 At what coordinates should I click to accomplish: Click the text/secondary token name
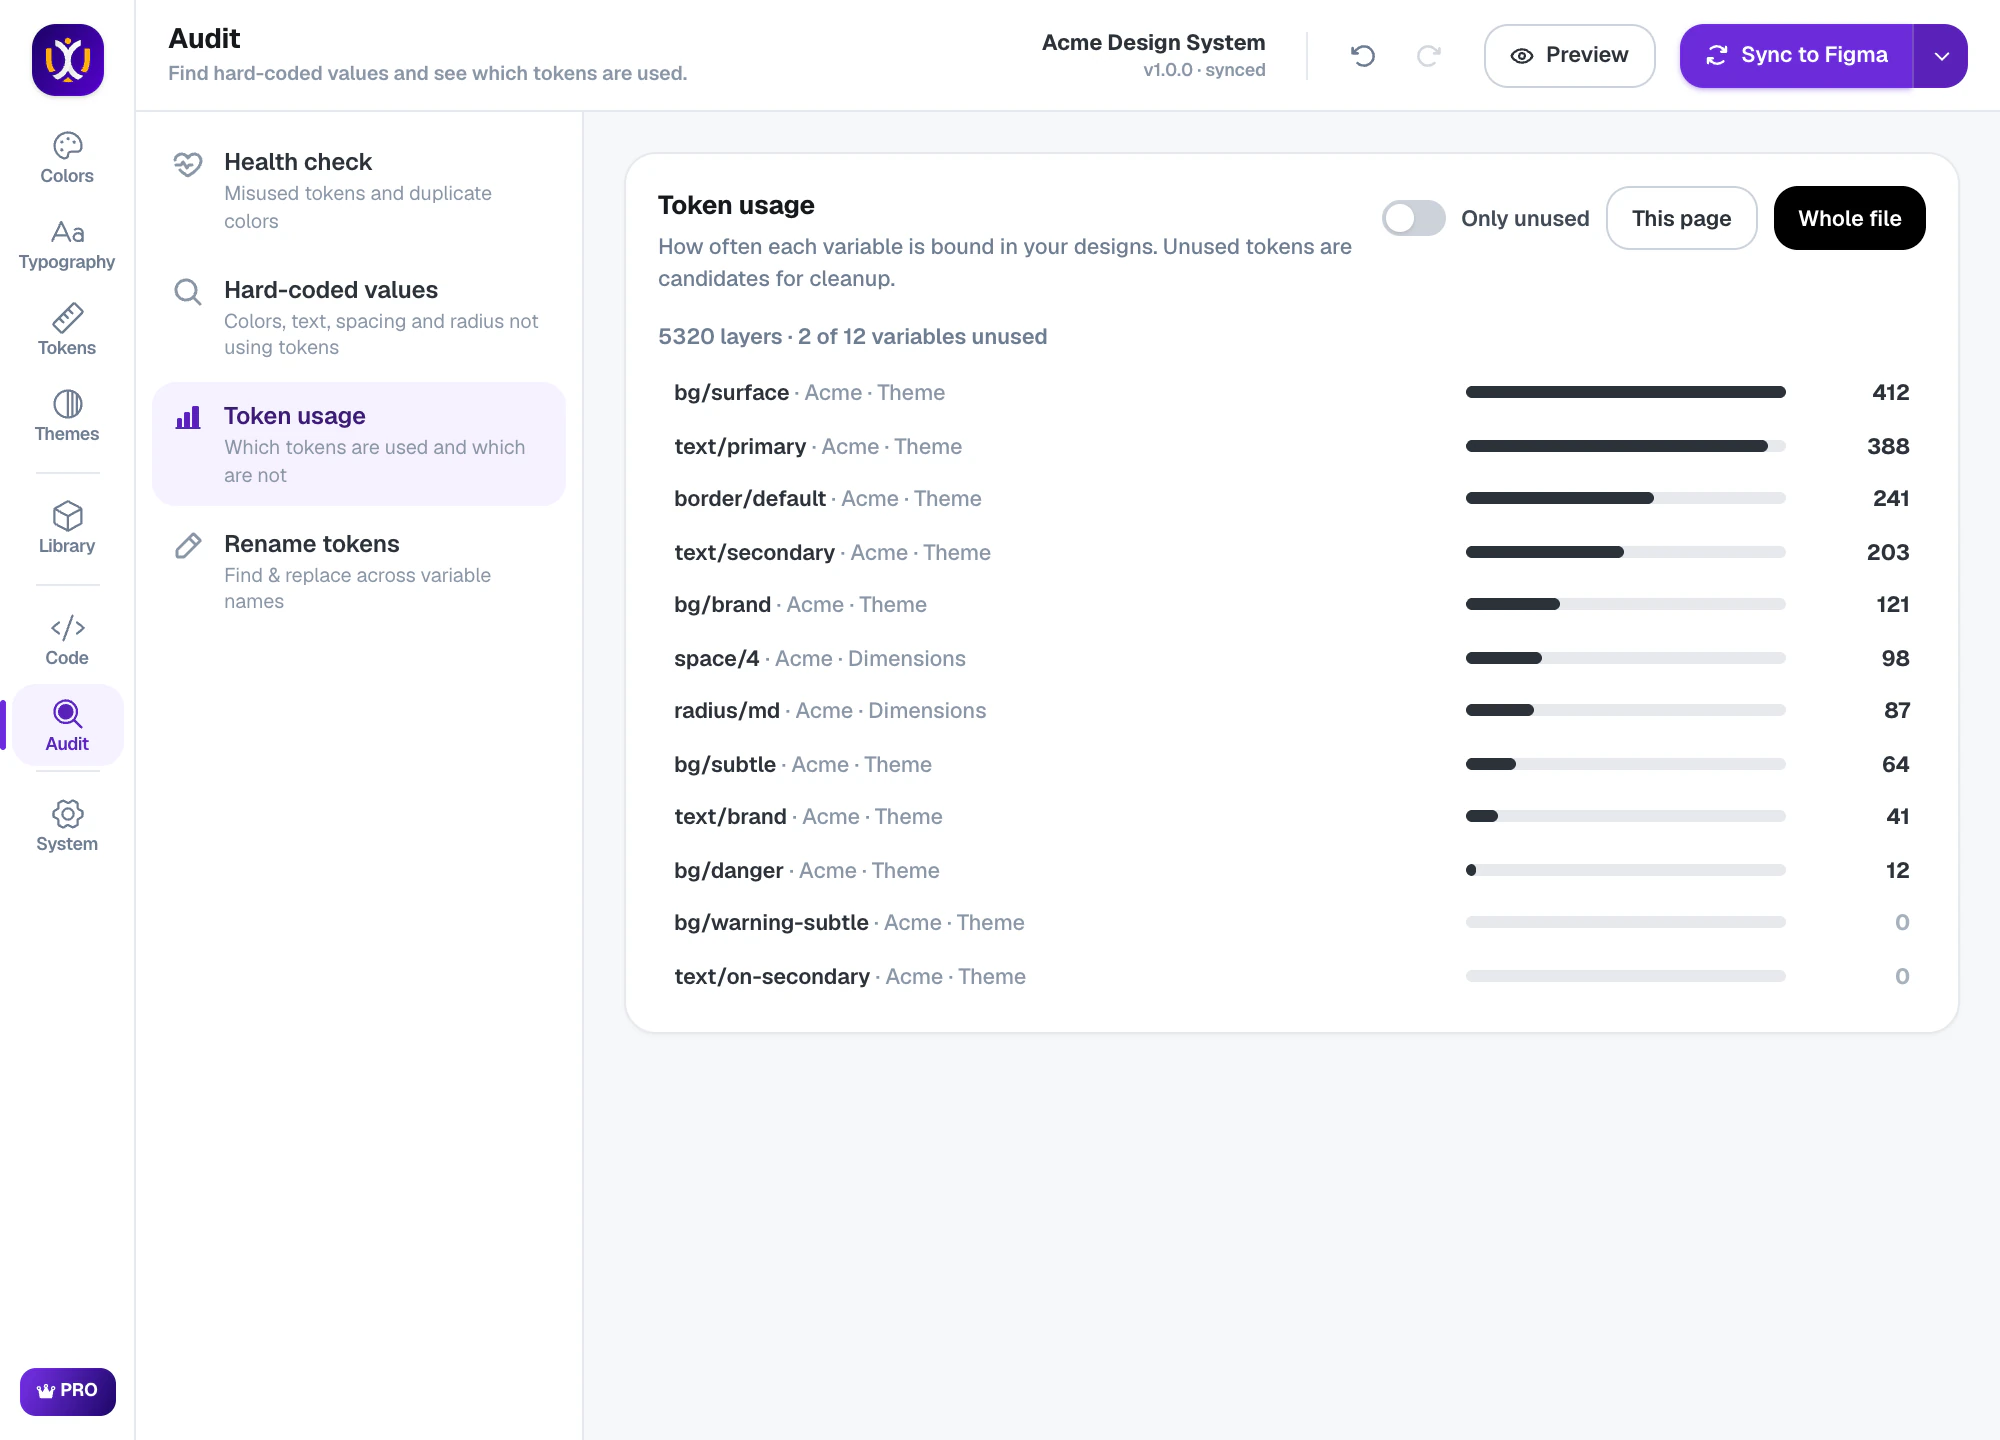[x=754, y=552]
